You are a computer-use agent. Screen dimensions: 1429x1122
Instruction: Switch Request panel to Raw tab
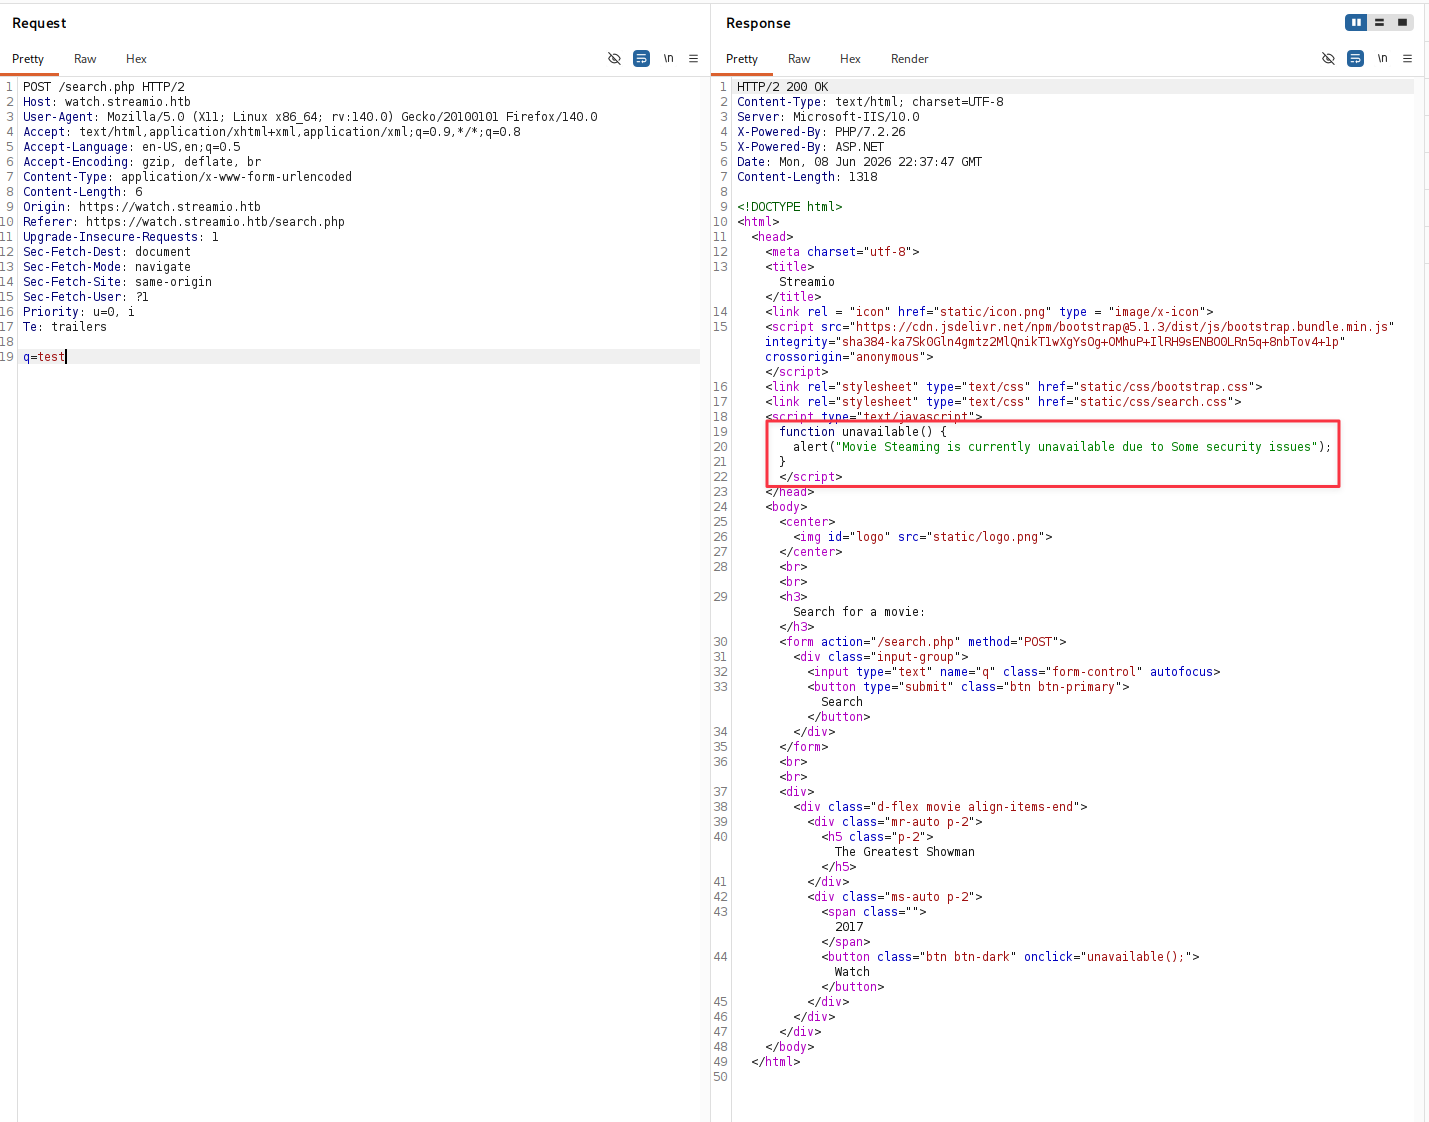tap(85, 59)
